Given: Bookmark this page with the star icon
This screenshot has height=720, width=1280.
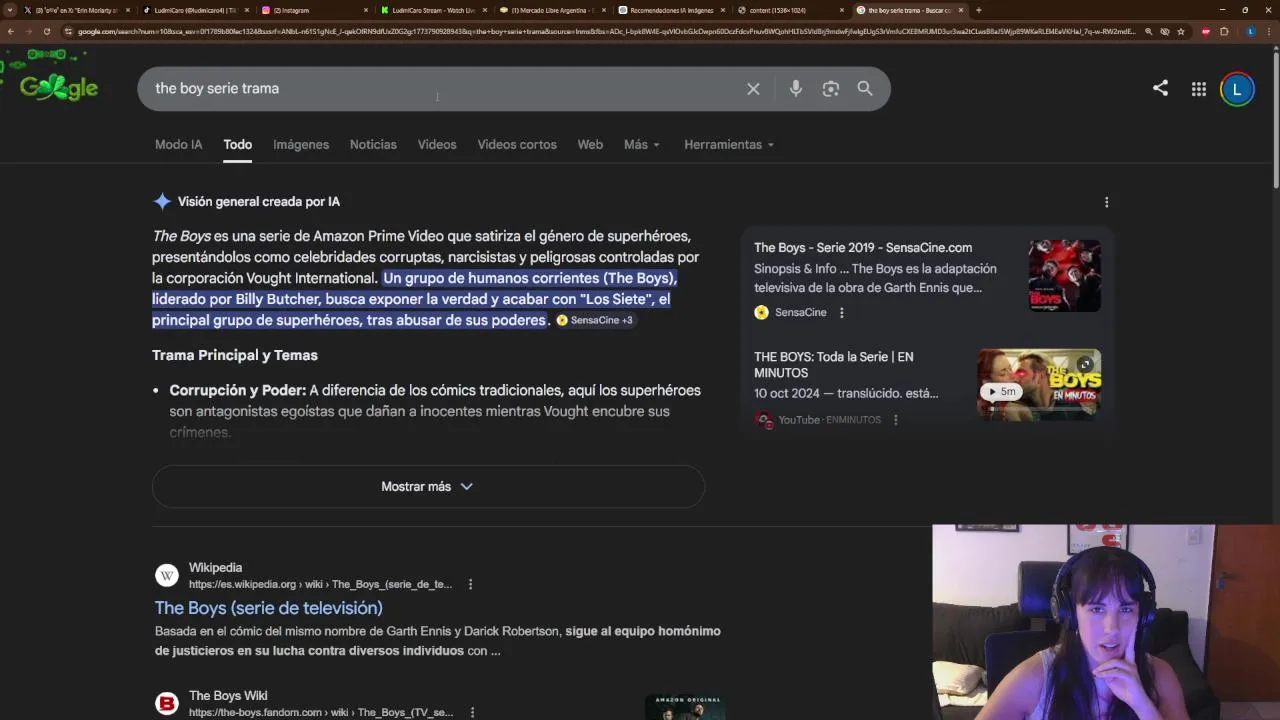Looking at the screenshot, I should point(1181,32).
